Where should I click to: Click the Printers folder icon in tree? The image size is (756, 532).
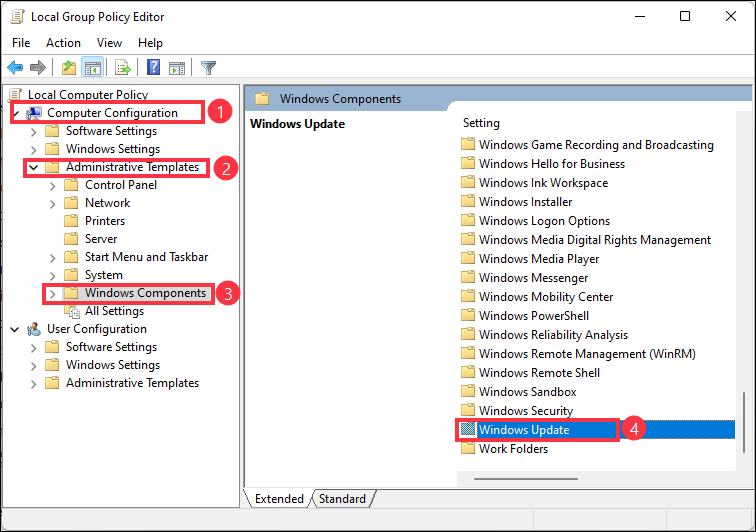pos(71,221)
